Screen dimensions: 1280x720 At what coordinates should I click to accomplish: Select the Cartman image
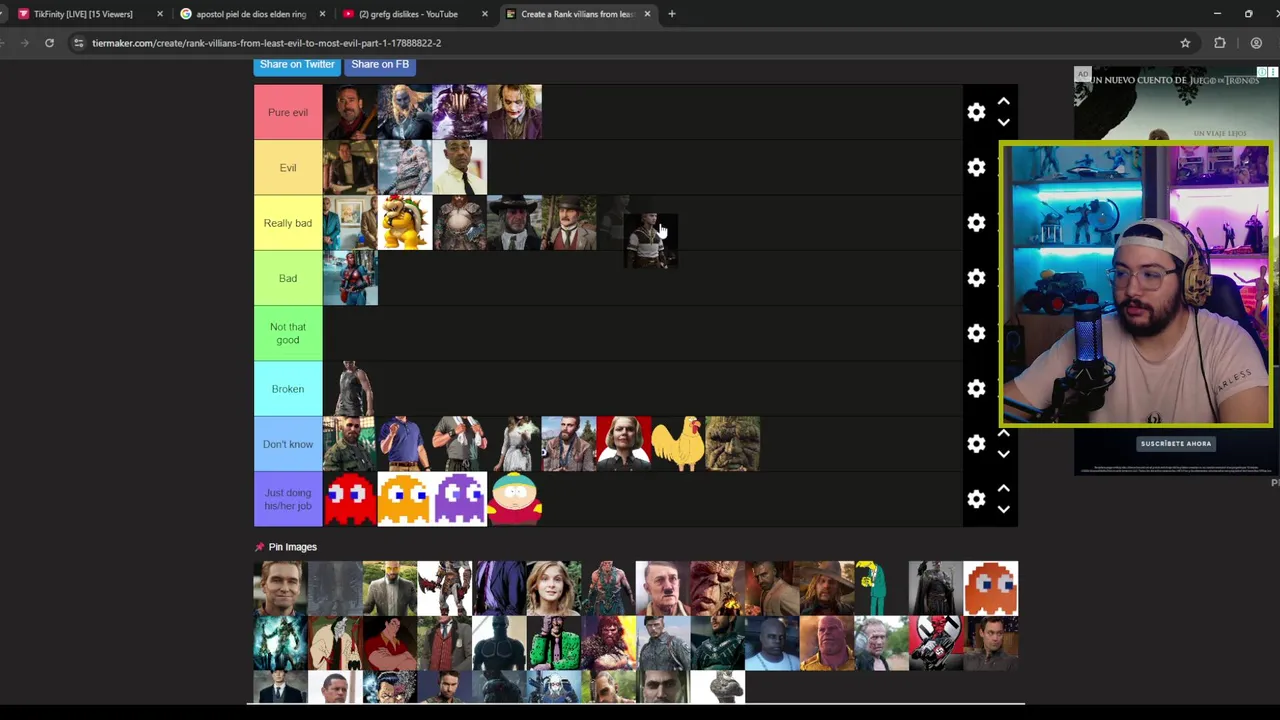(514, 499)
